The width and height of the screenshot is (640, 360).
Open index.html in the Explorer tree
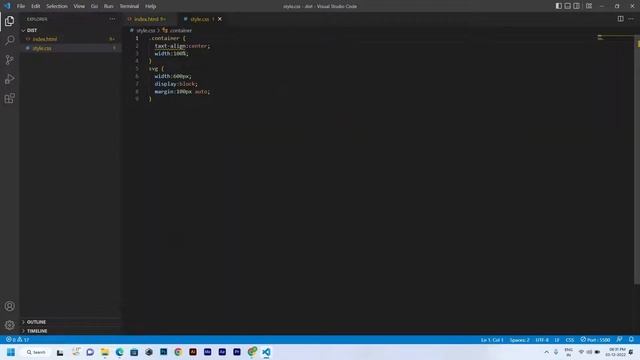[70, 39]
